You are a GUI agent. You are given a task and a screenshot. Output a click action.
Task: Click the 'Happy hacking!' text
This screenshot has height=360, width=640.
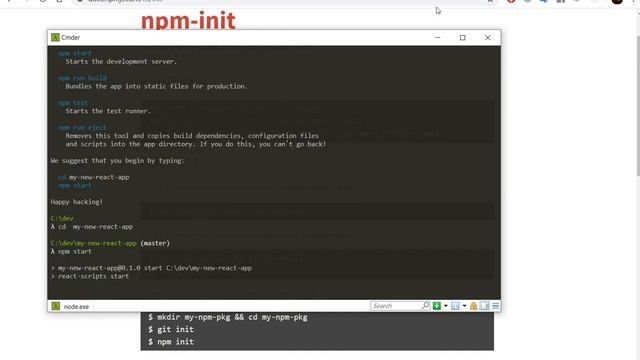(77, 202)
